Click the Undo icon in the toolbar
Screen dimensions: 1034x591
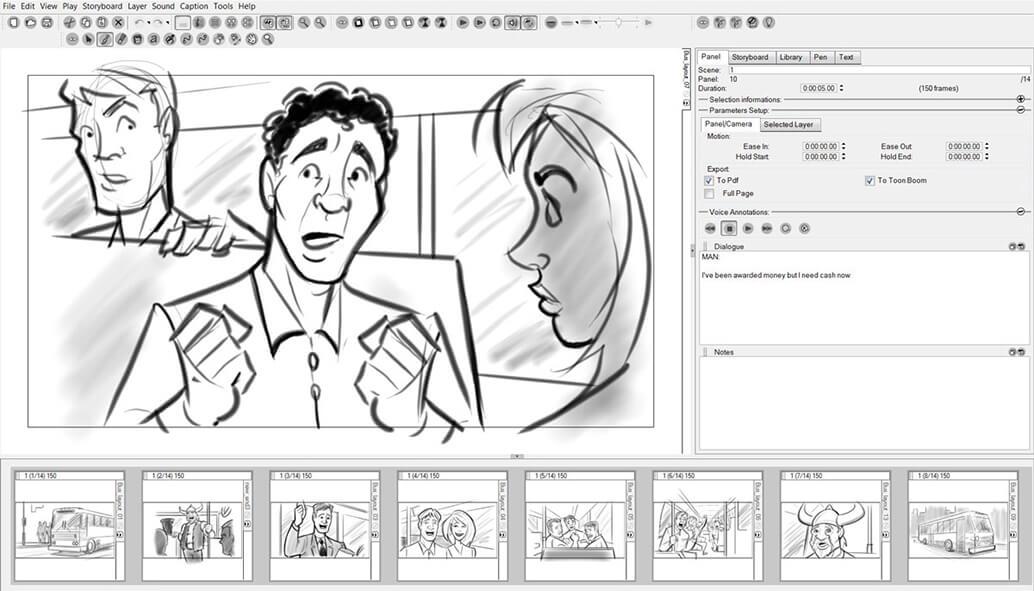[x=138, y=21]
